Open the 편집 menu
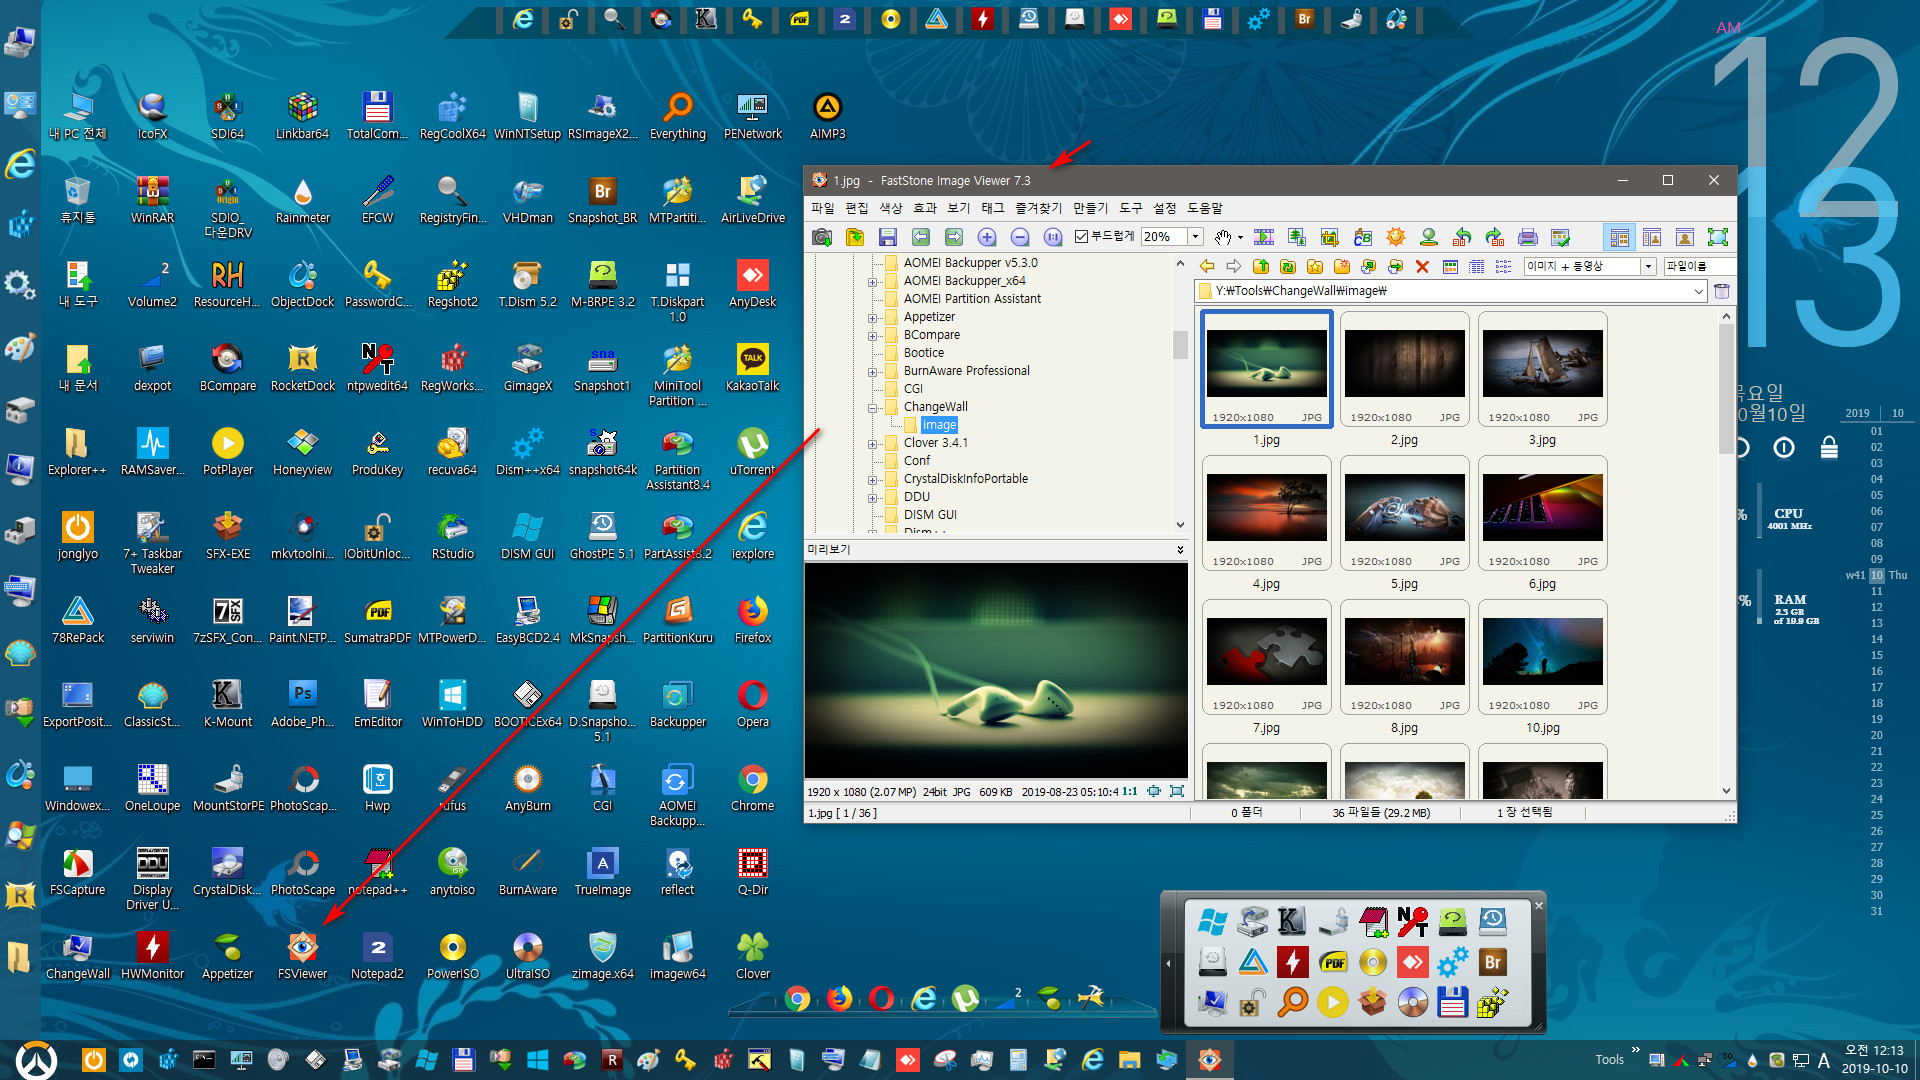Image resolution: width=1920 pixels, height=1080 pixels. point(857,208)
